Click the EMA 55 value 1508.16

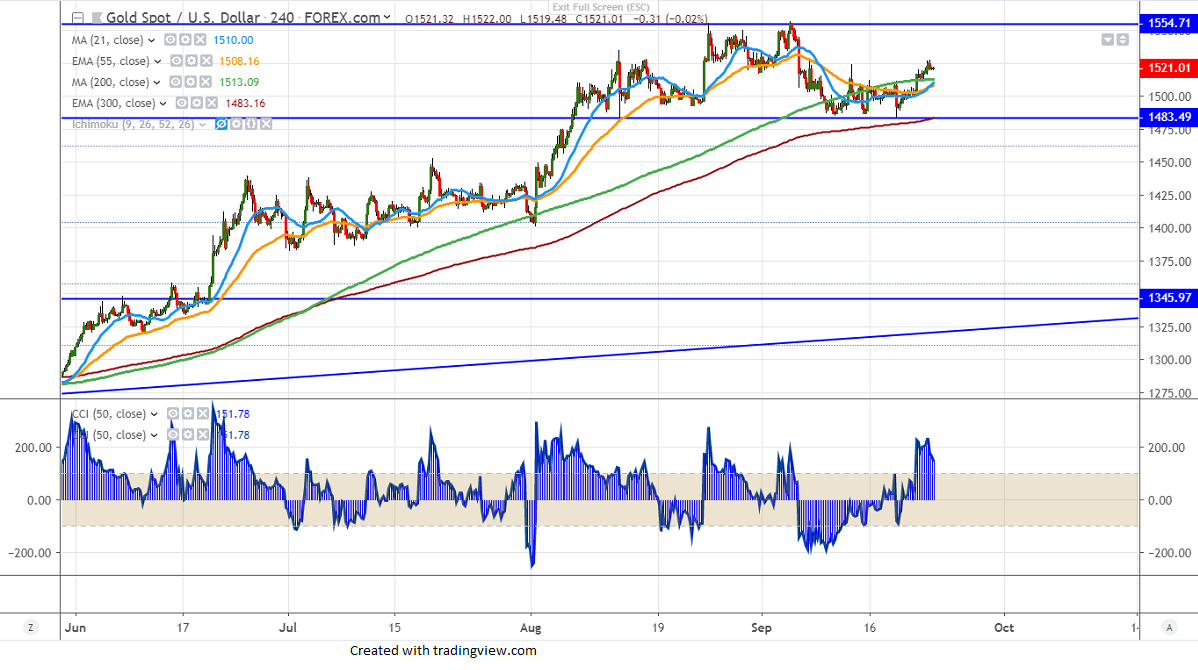(x=239, y=61)
